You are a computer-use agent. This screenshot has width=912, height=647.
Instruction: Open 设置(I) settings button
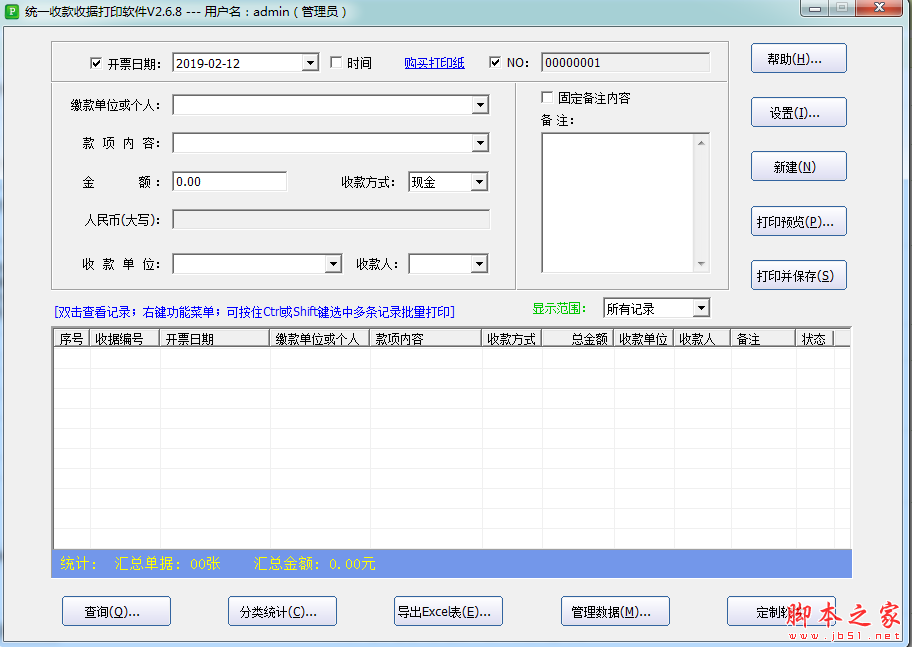coord(798,113)
